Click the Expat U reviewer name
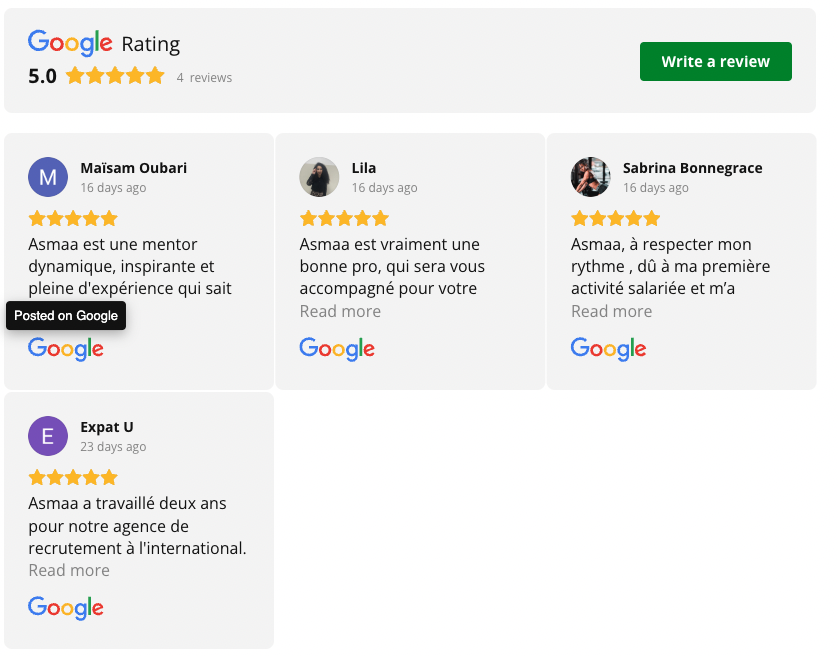The height and width of the screenshot is (656, 838). click(107, 427)
